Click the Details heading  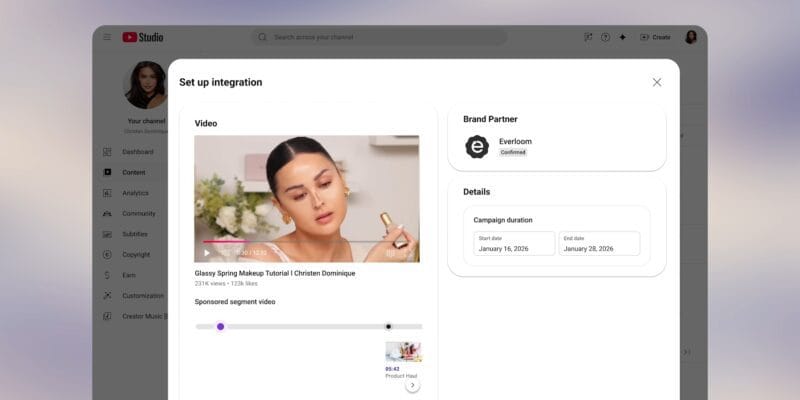(x=477, y=192)
